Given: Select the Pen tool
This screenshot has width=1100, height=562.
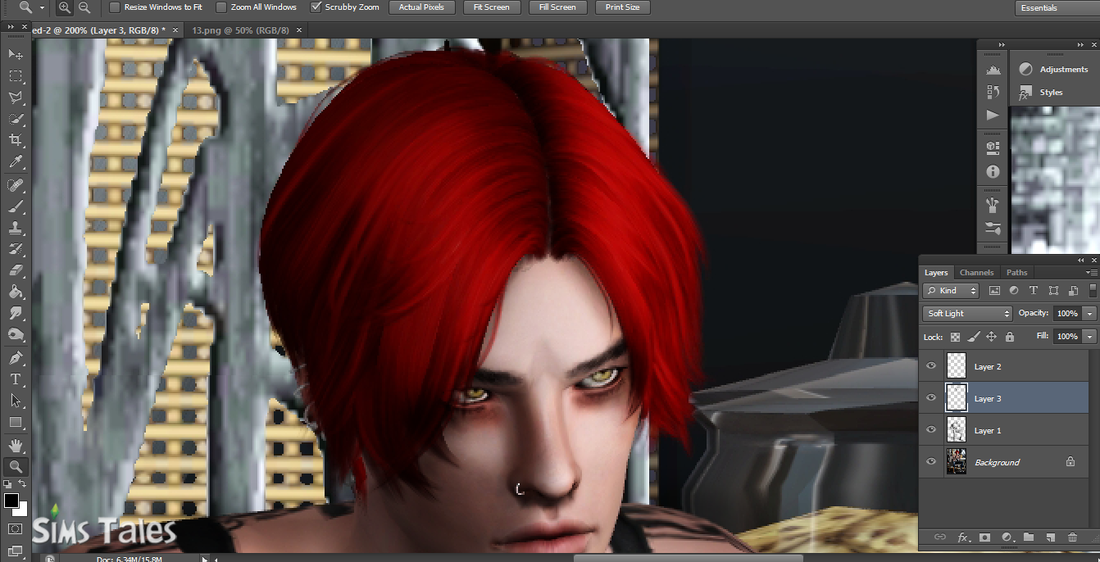Looking at the screenshot, I should (x=15, y=358).
